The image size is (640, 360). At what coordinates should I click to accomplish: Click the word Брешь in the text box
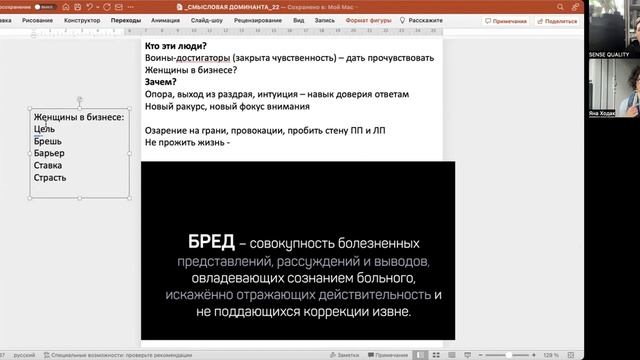pos(48,141)
